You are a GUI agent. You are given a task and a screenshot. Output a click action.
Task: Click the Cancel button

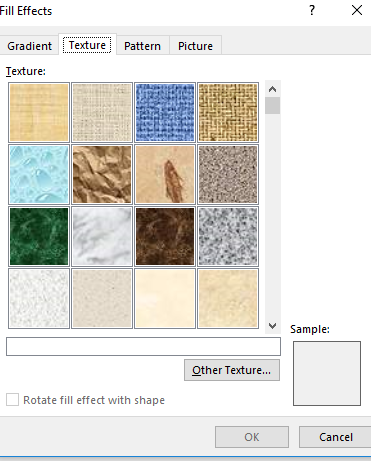[x=335, y=437]
